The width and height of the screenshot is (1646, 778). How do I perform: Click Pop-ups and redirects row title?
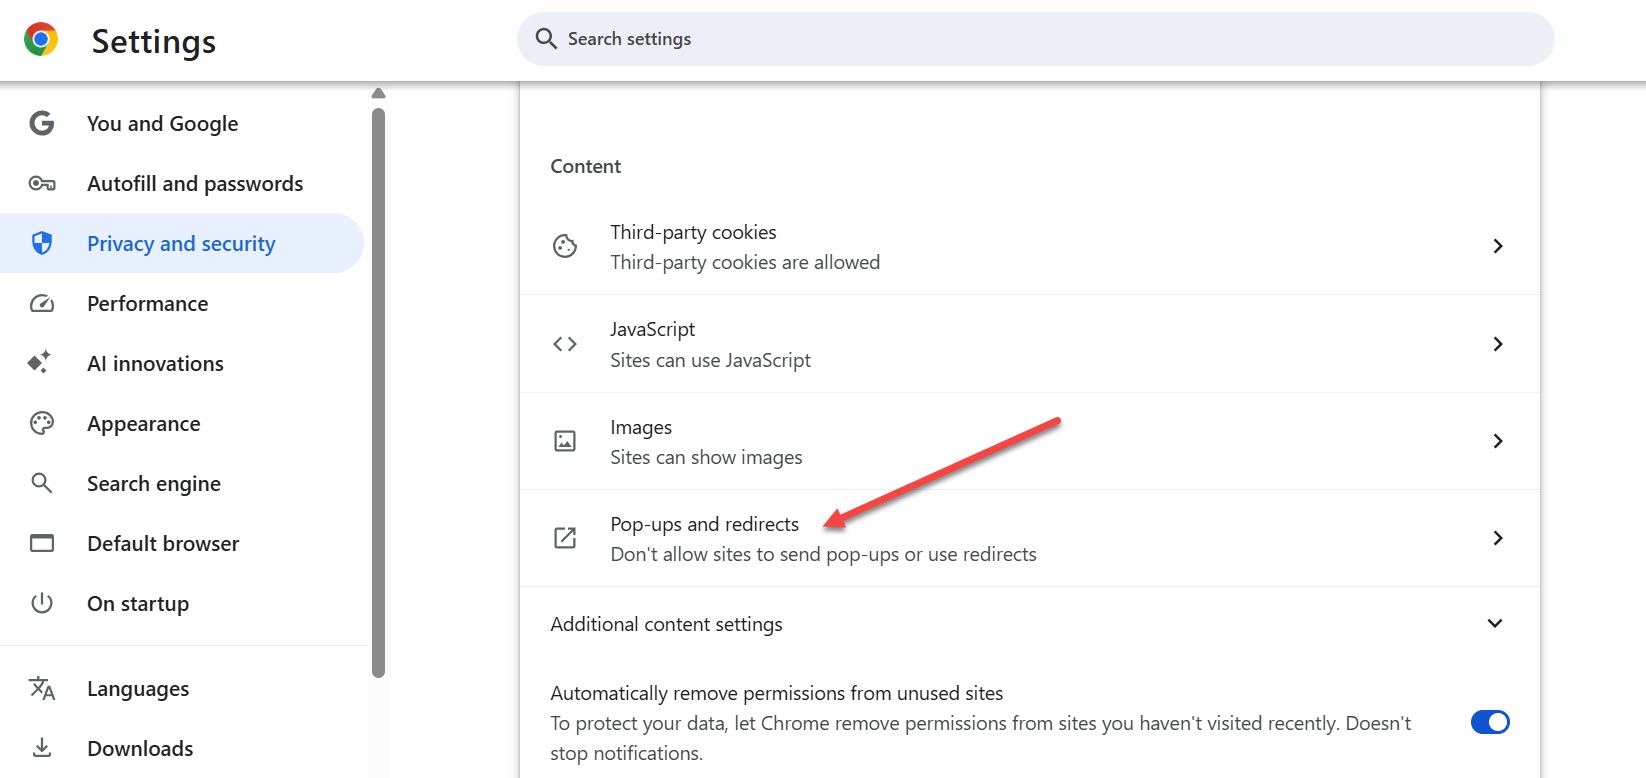click(x=705, y=524)
